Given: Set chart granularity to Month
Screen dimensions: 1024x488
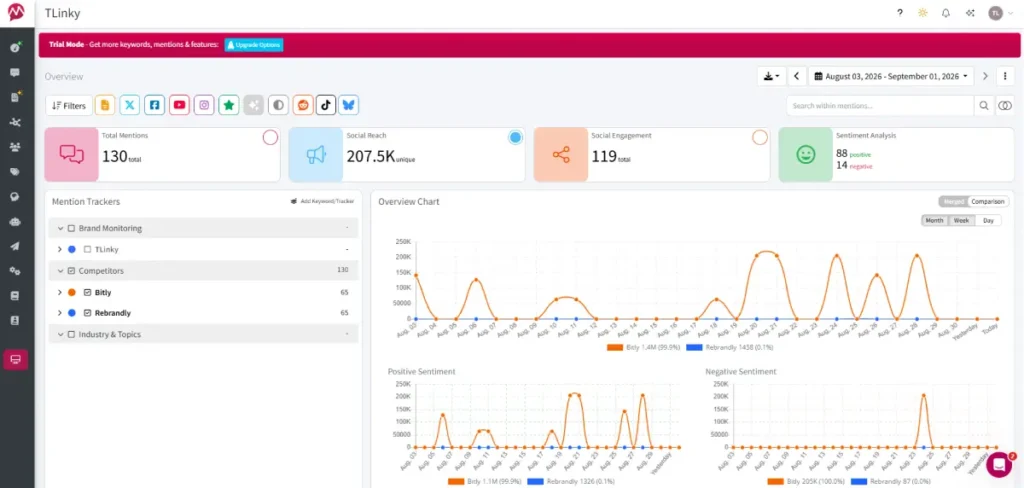Looking at the screenshot, I should [x=935, y=221].
